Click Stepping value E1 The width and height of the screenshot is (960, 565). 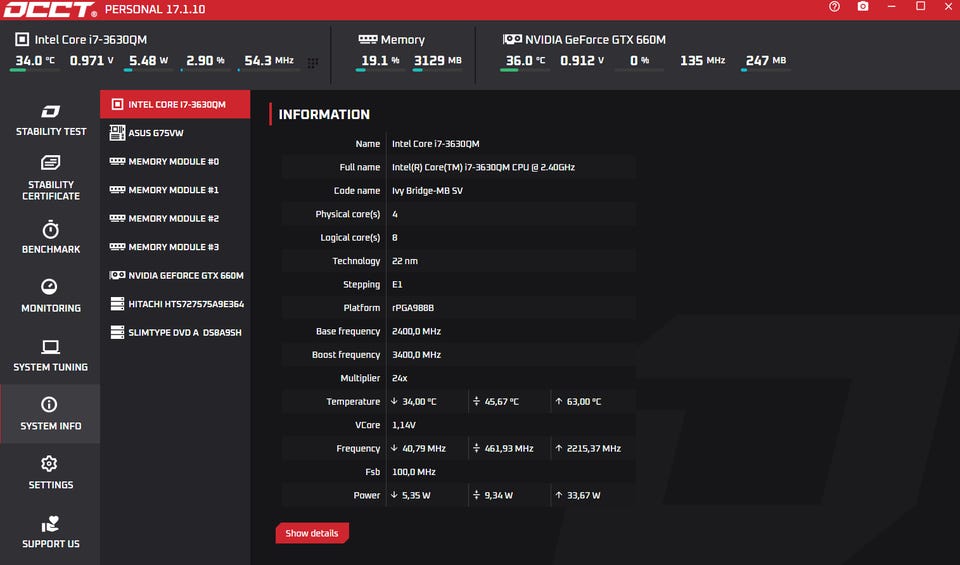[x=397, y=285]
